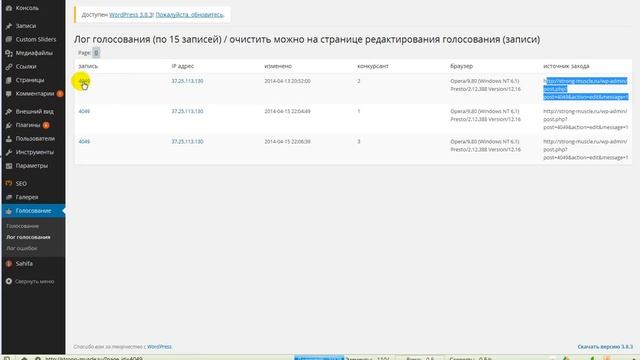The width and height of the screenshot is (640, 360).
Task: Click the Инструменты wrench icon
Action: coord(9,152)
